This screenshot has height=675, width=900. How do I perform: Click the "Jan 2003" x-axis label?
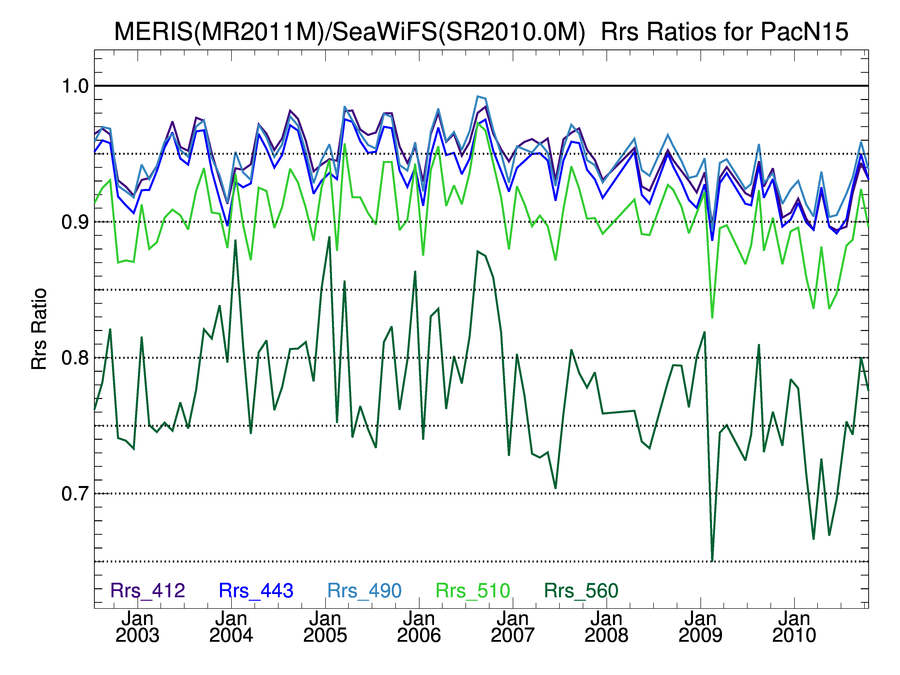[x=137, y=627]
